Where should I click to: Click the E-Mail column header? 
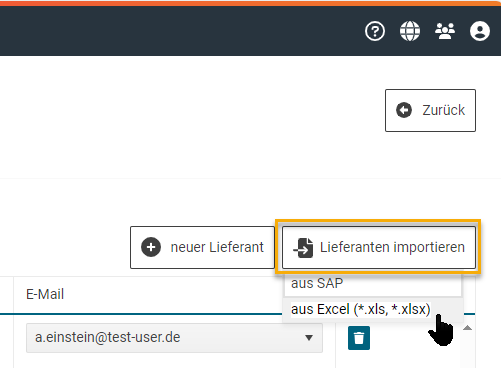click(45, 294)
